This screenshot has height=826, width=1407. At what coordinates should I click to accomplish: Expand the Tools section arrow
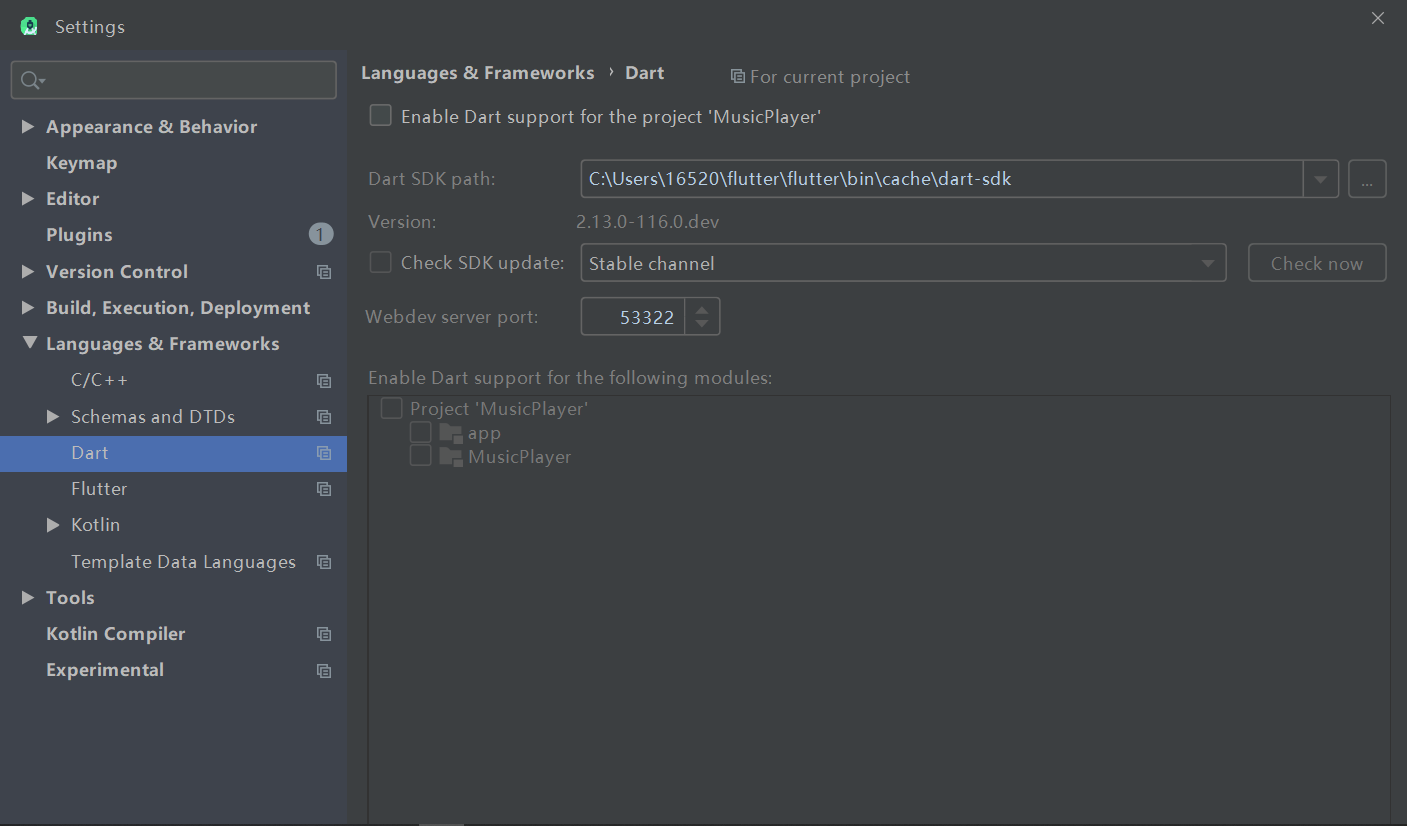(28, 598)
